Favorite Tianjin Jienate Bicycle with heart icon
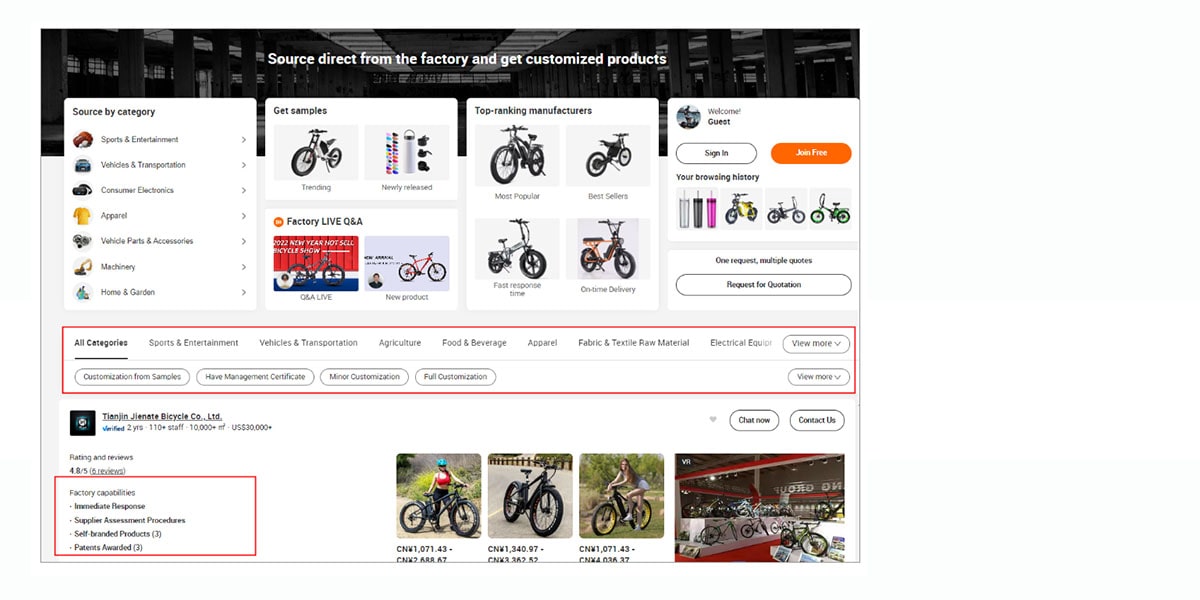 pos(713,420)
